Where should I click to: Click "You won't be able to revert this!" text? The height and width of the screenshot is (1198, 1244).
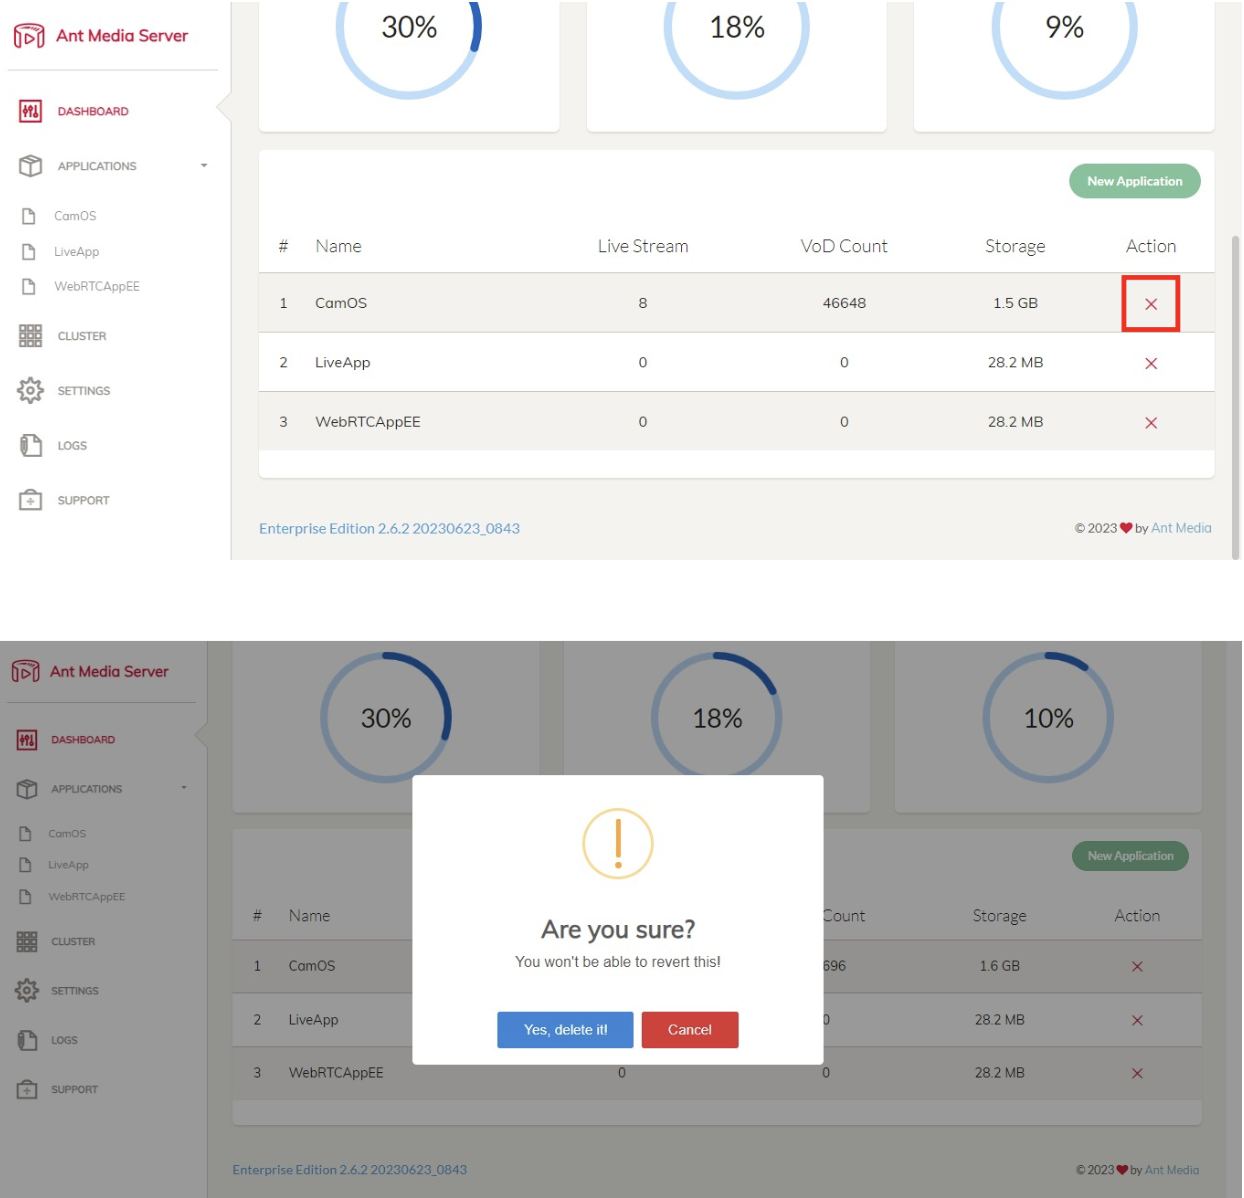(x=618, y=962)
